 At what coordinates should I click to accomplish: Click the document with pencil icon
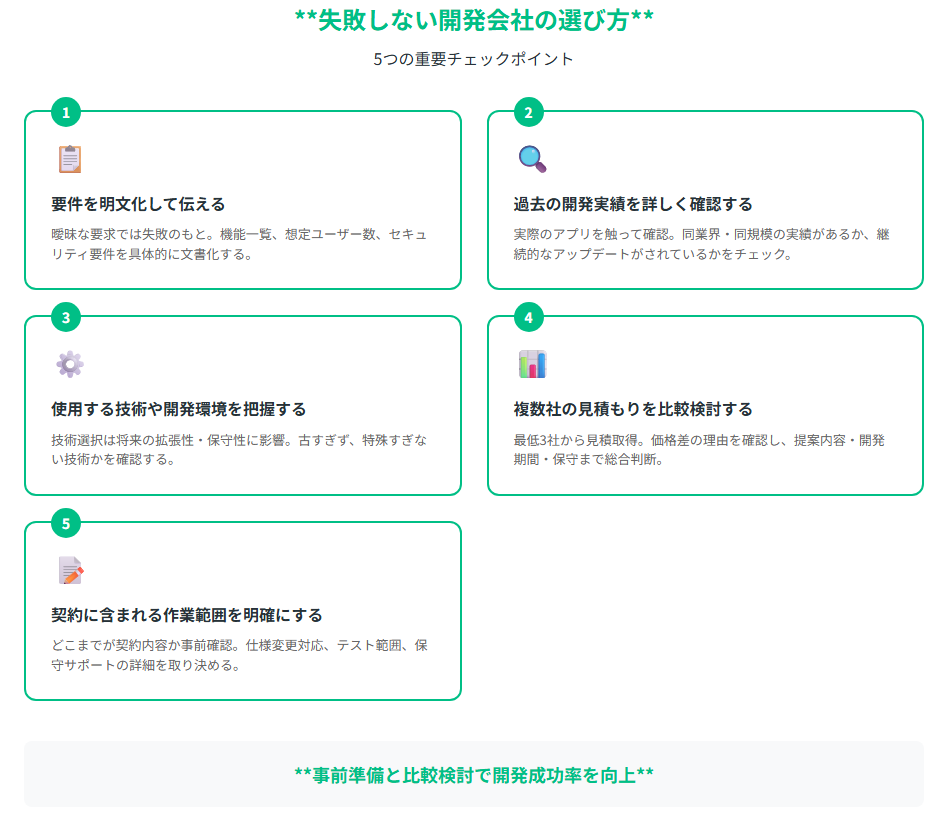69,570
